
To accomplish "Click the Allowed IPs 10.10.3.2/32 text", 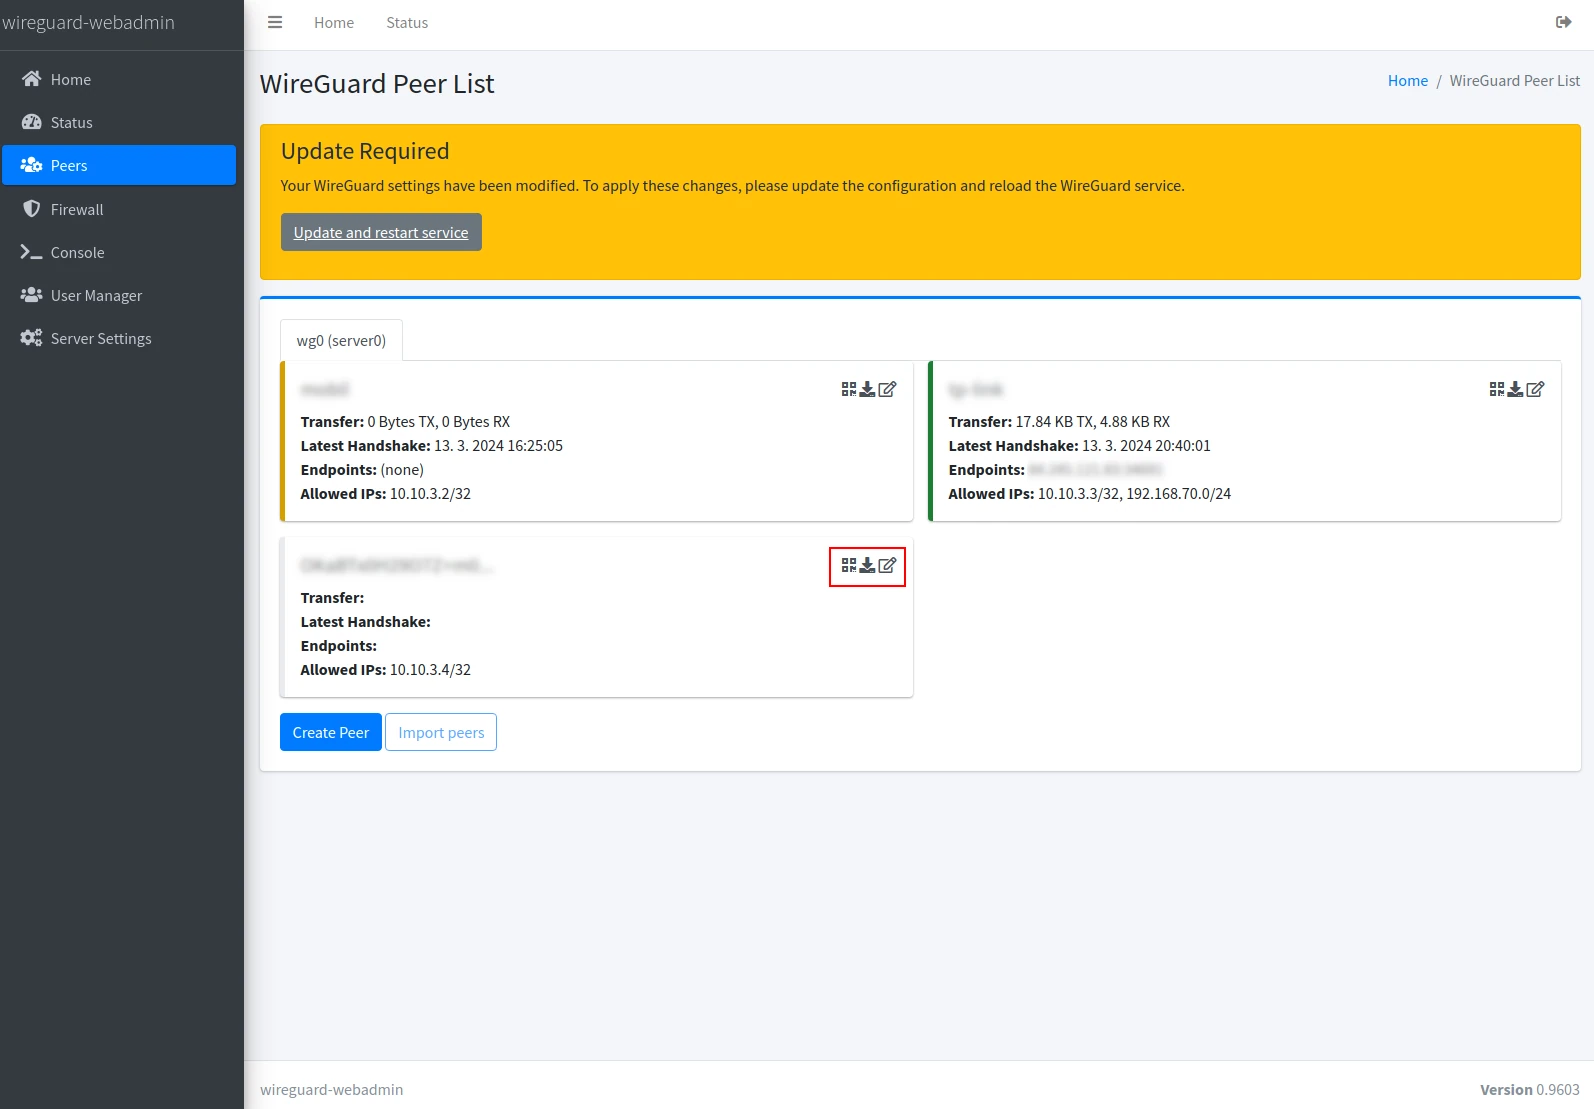I will click(x=386, y=494).
